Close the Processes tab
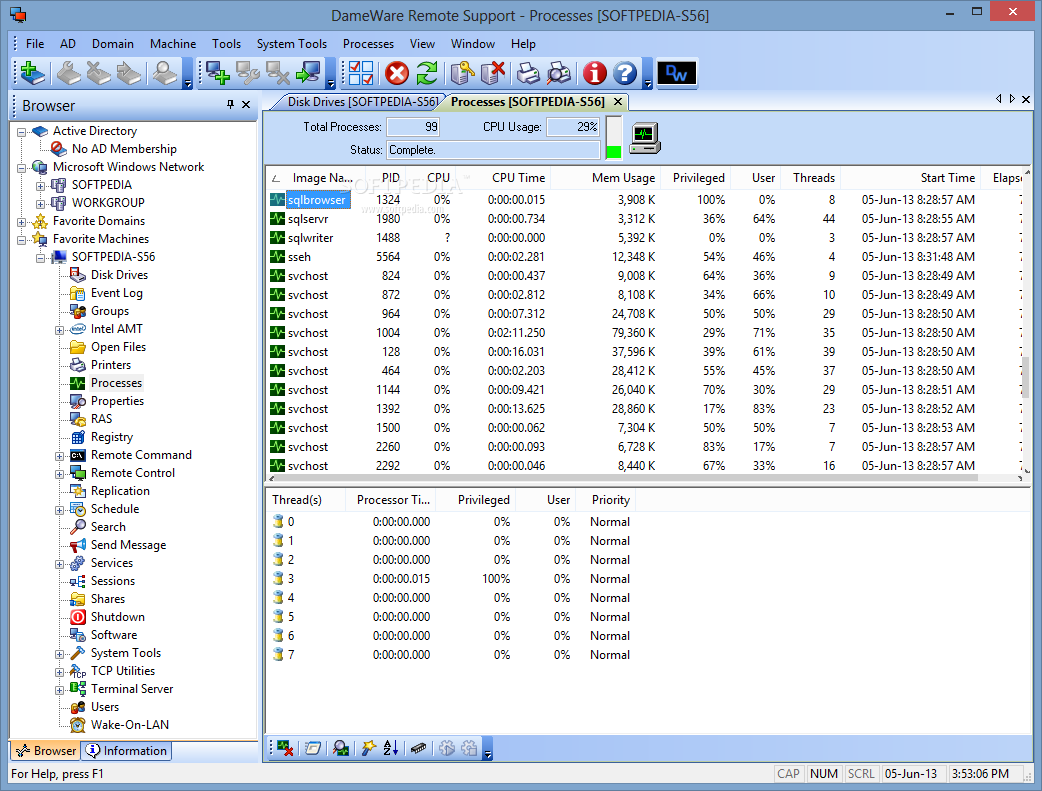The image size is (1042, 791). coord(618,102)
